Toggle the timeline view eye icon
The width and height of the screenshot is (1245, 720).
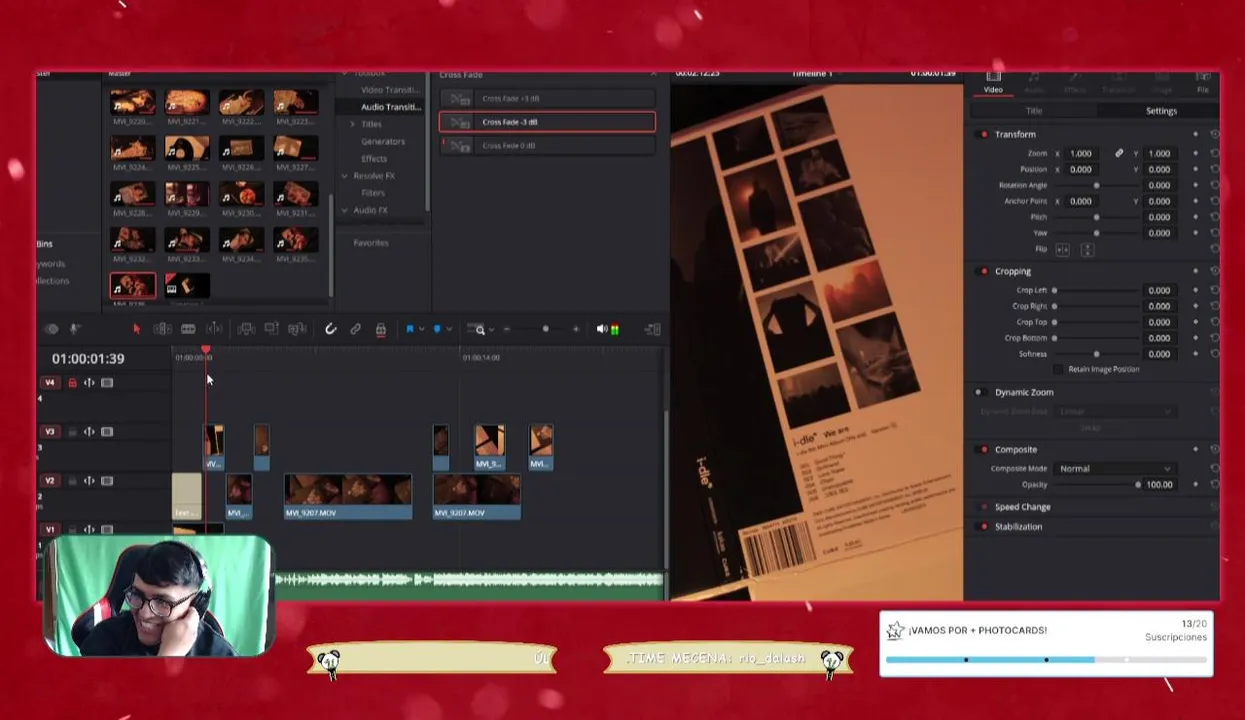52,329
